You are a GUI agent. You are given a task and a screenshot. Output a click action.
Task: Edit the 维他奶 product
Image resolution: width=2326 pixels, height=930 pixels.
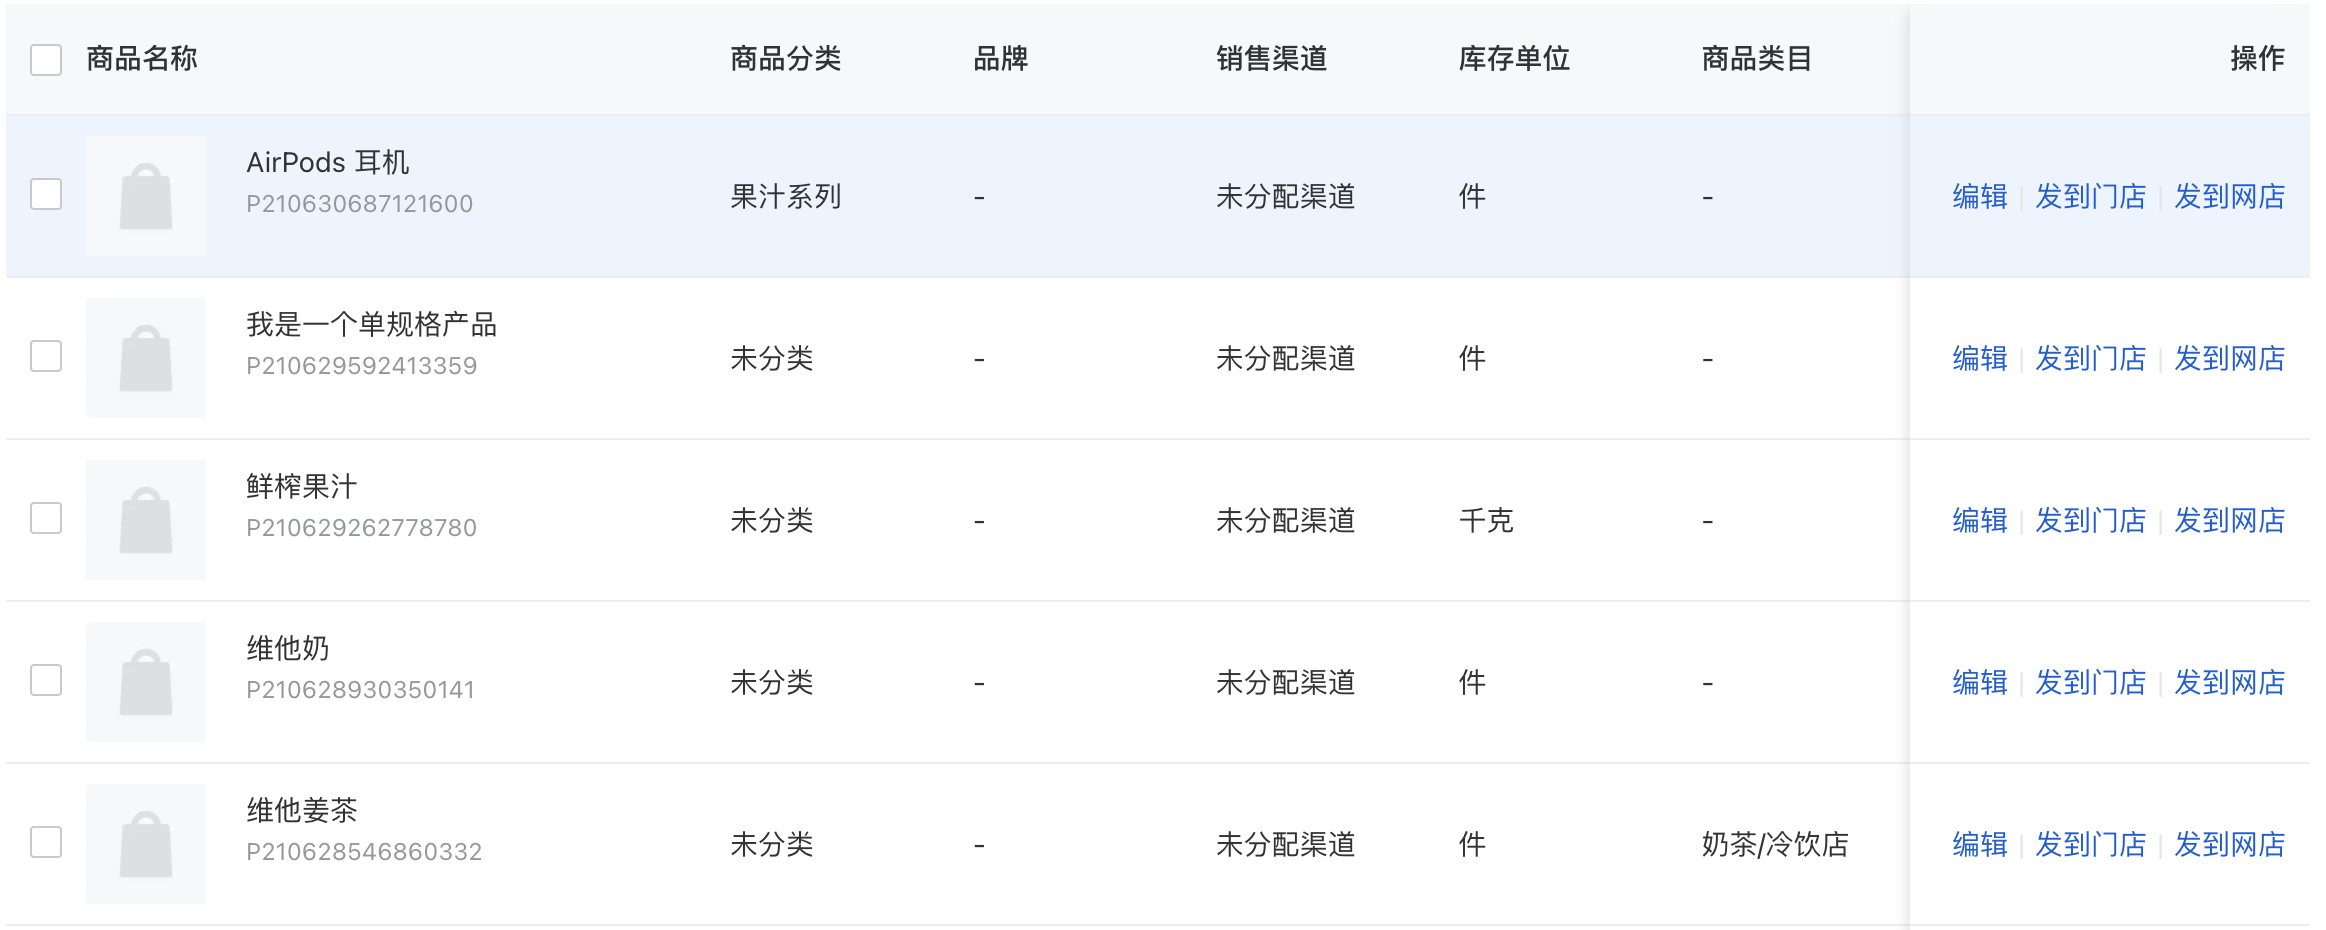(x=1980, y=682)
